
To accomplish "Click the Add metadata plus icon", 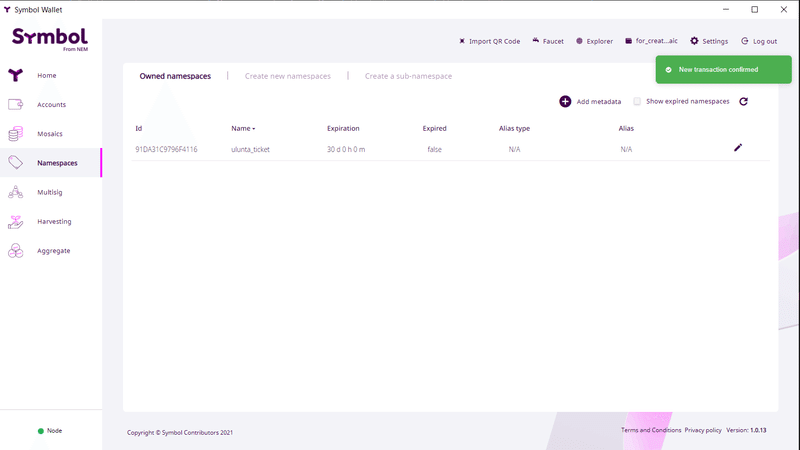I will click(565, 102).
